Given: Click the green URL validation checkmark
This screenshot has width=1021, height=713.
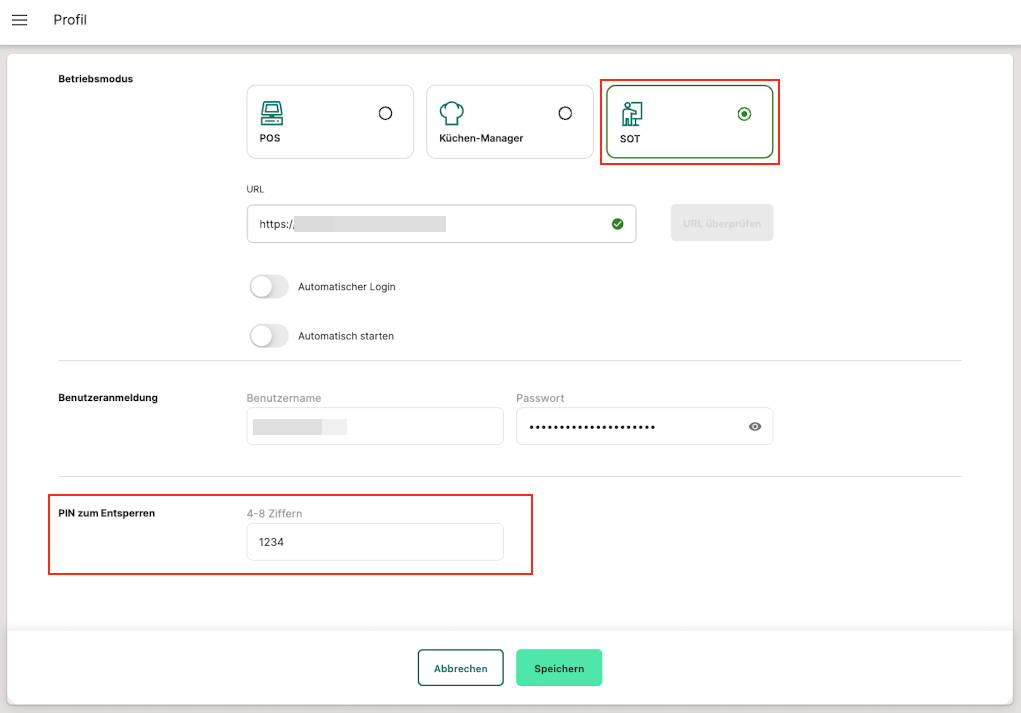Looking at the screenshot, I should tap(617, 224).
